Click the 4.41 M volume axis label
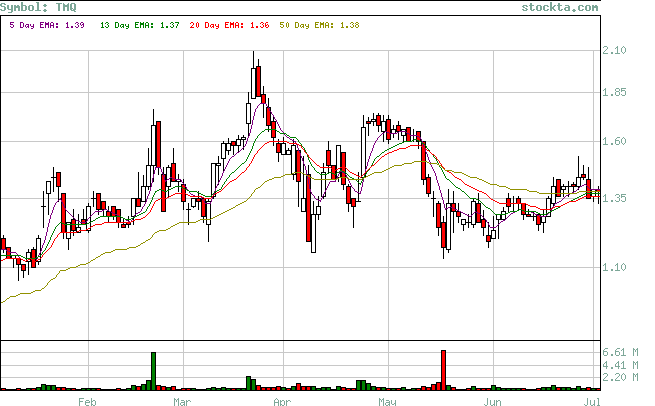 (620, 365)
